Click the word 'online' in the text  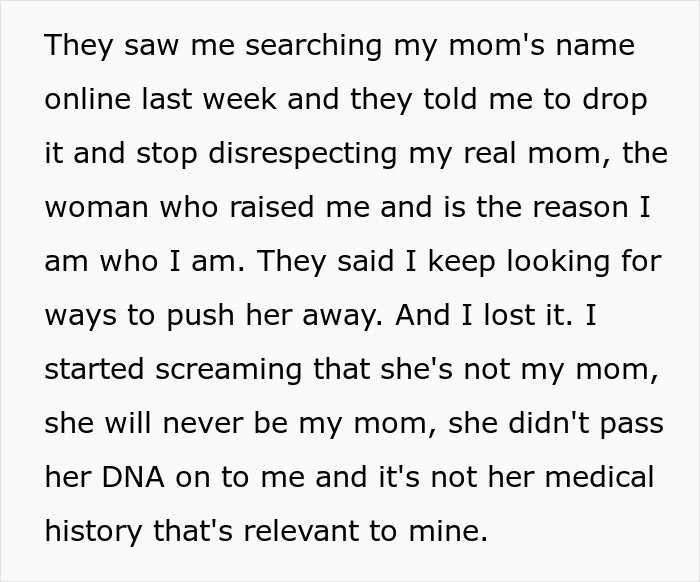point(87,101)
